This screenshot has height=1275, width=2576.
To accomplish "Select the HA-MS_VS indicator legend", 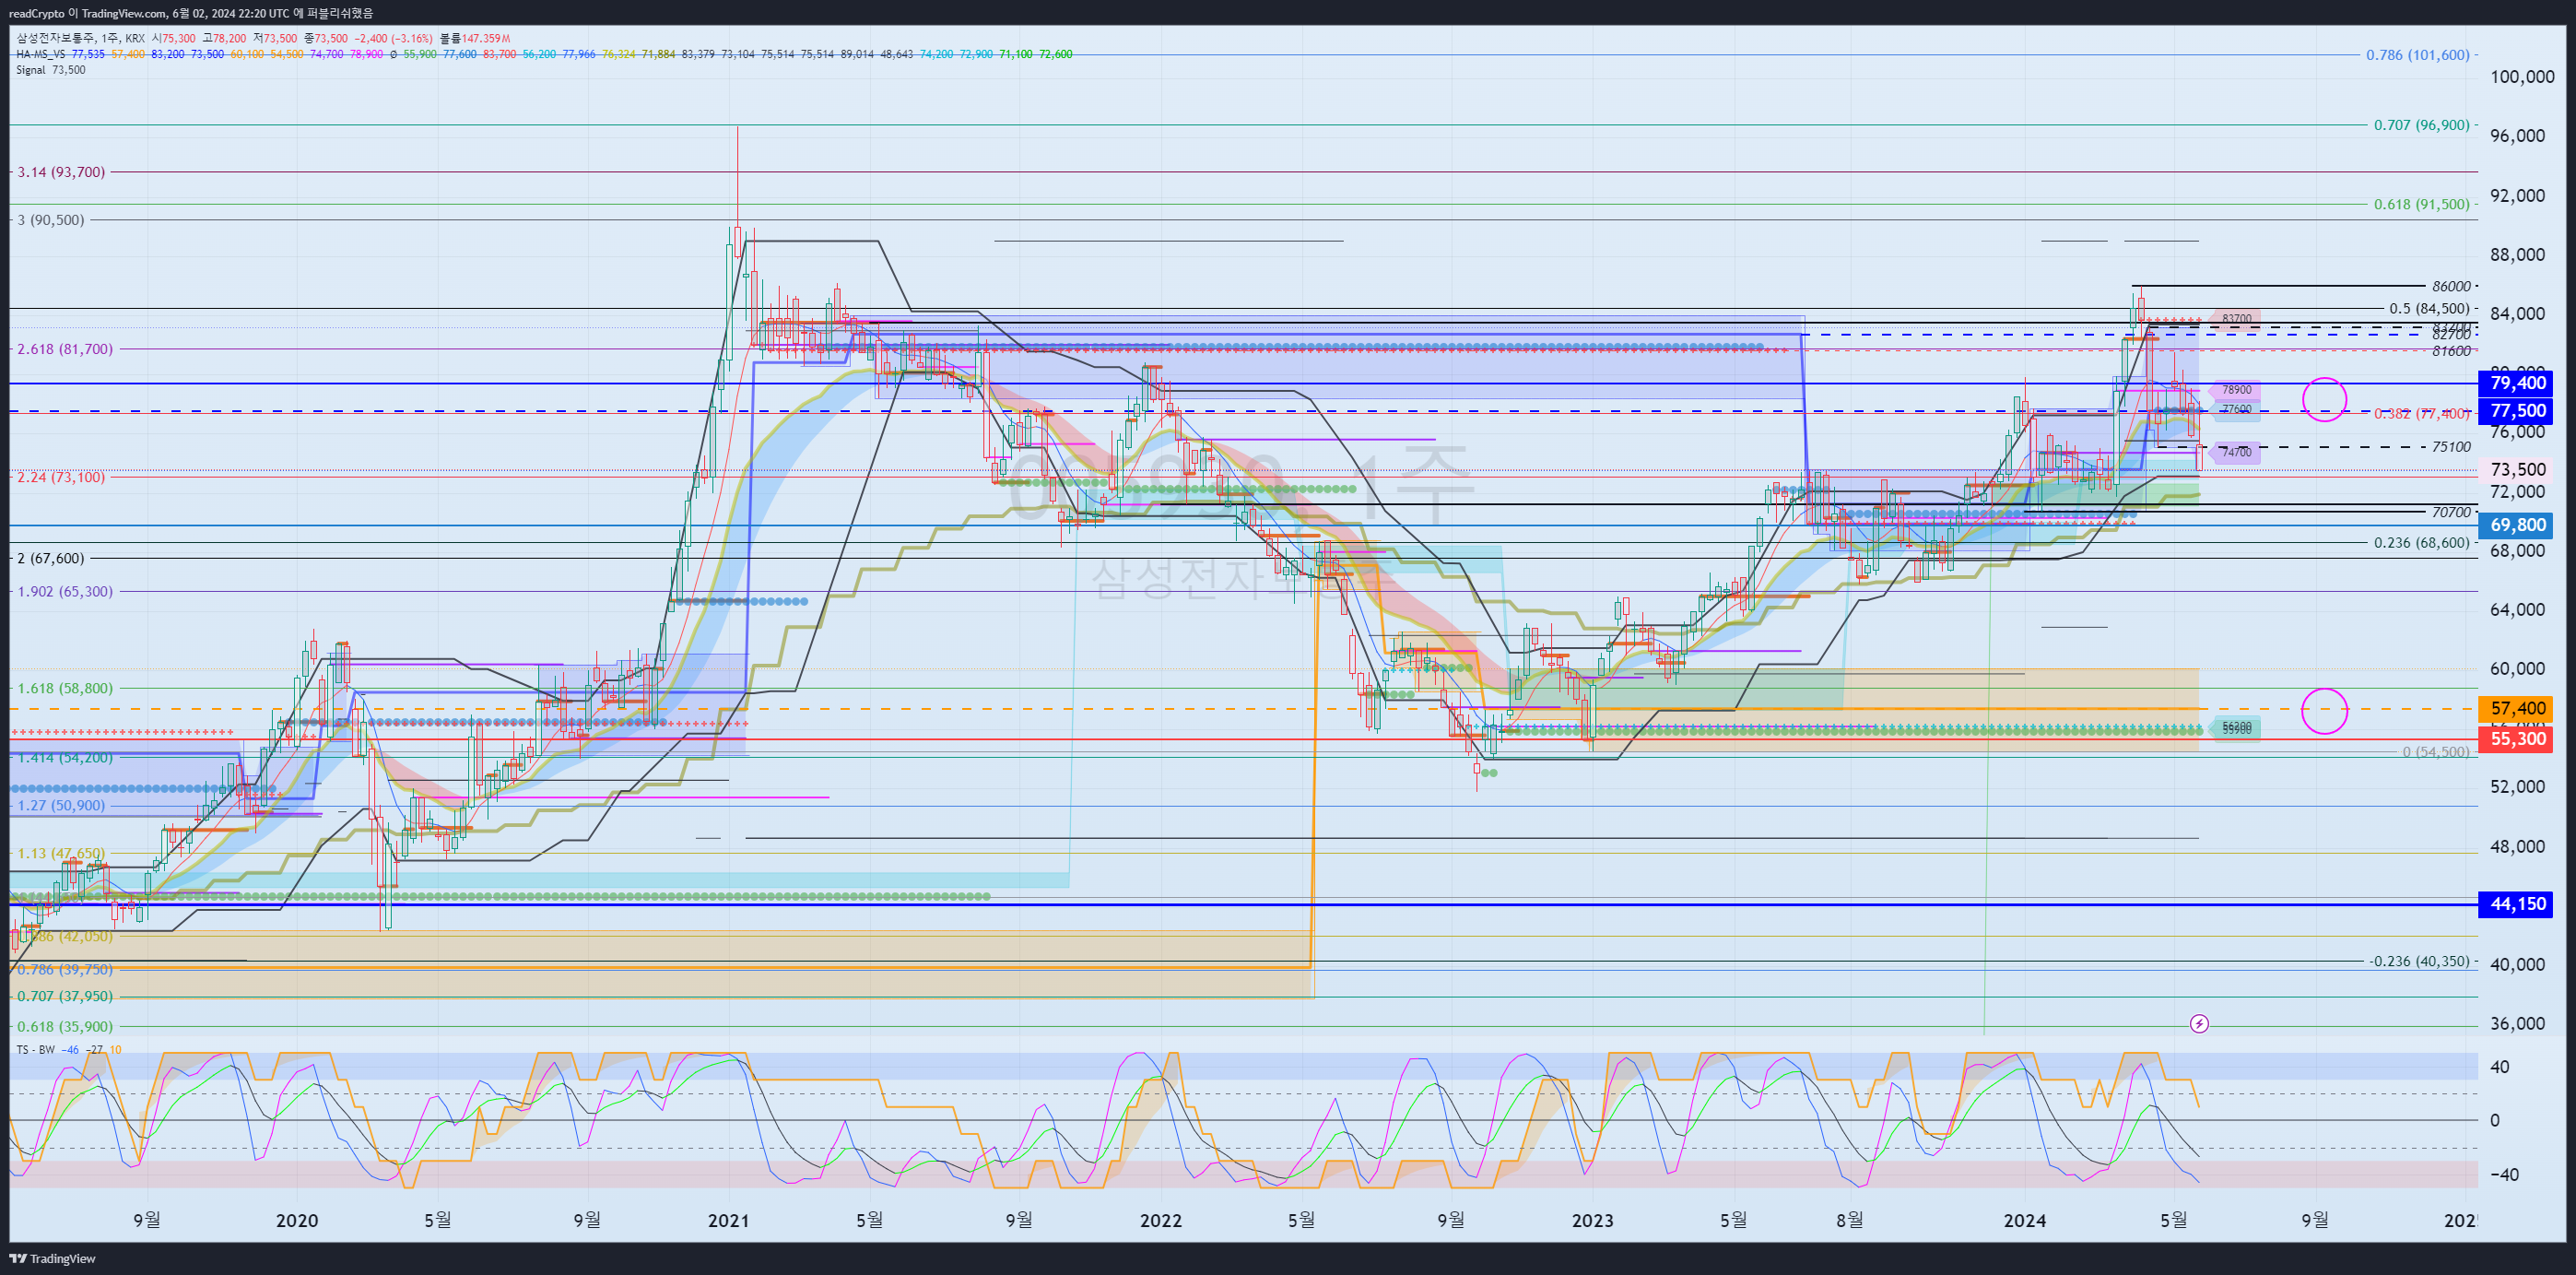I will (40, 54).
